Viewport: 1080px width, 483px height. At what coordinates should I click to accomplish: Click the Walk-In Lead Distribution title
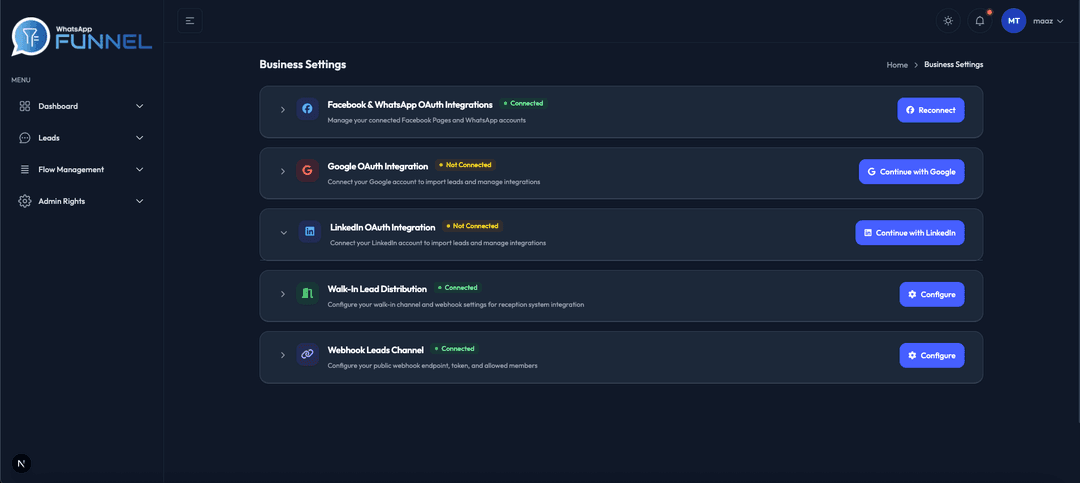(x=377, y=289)
